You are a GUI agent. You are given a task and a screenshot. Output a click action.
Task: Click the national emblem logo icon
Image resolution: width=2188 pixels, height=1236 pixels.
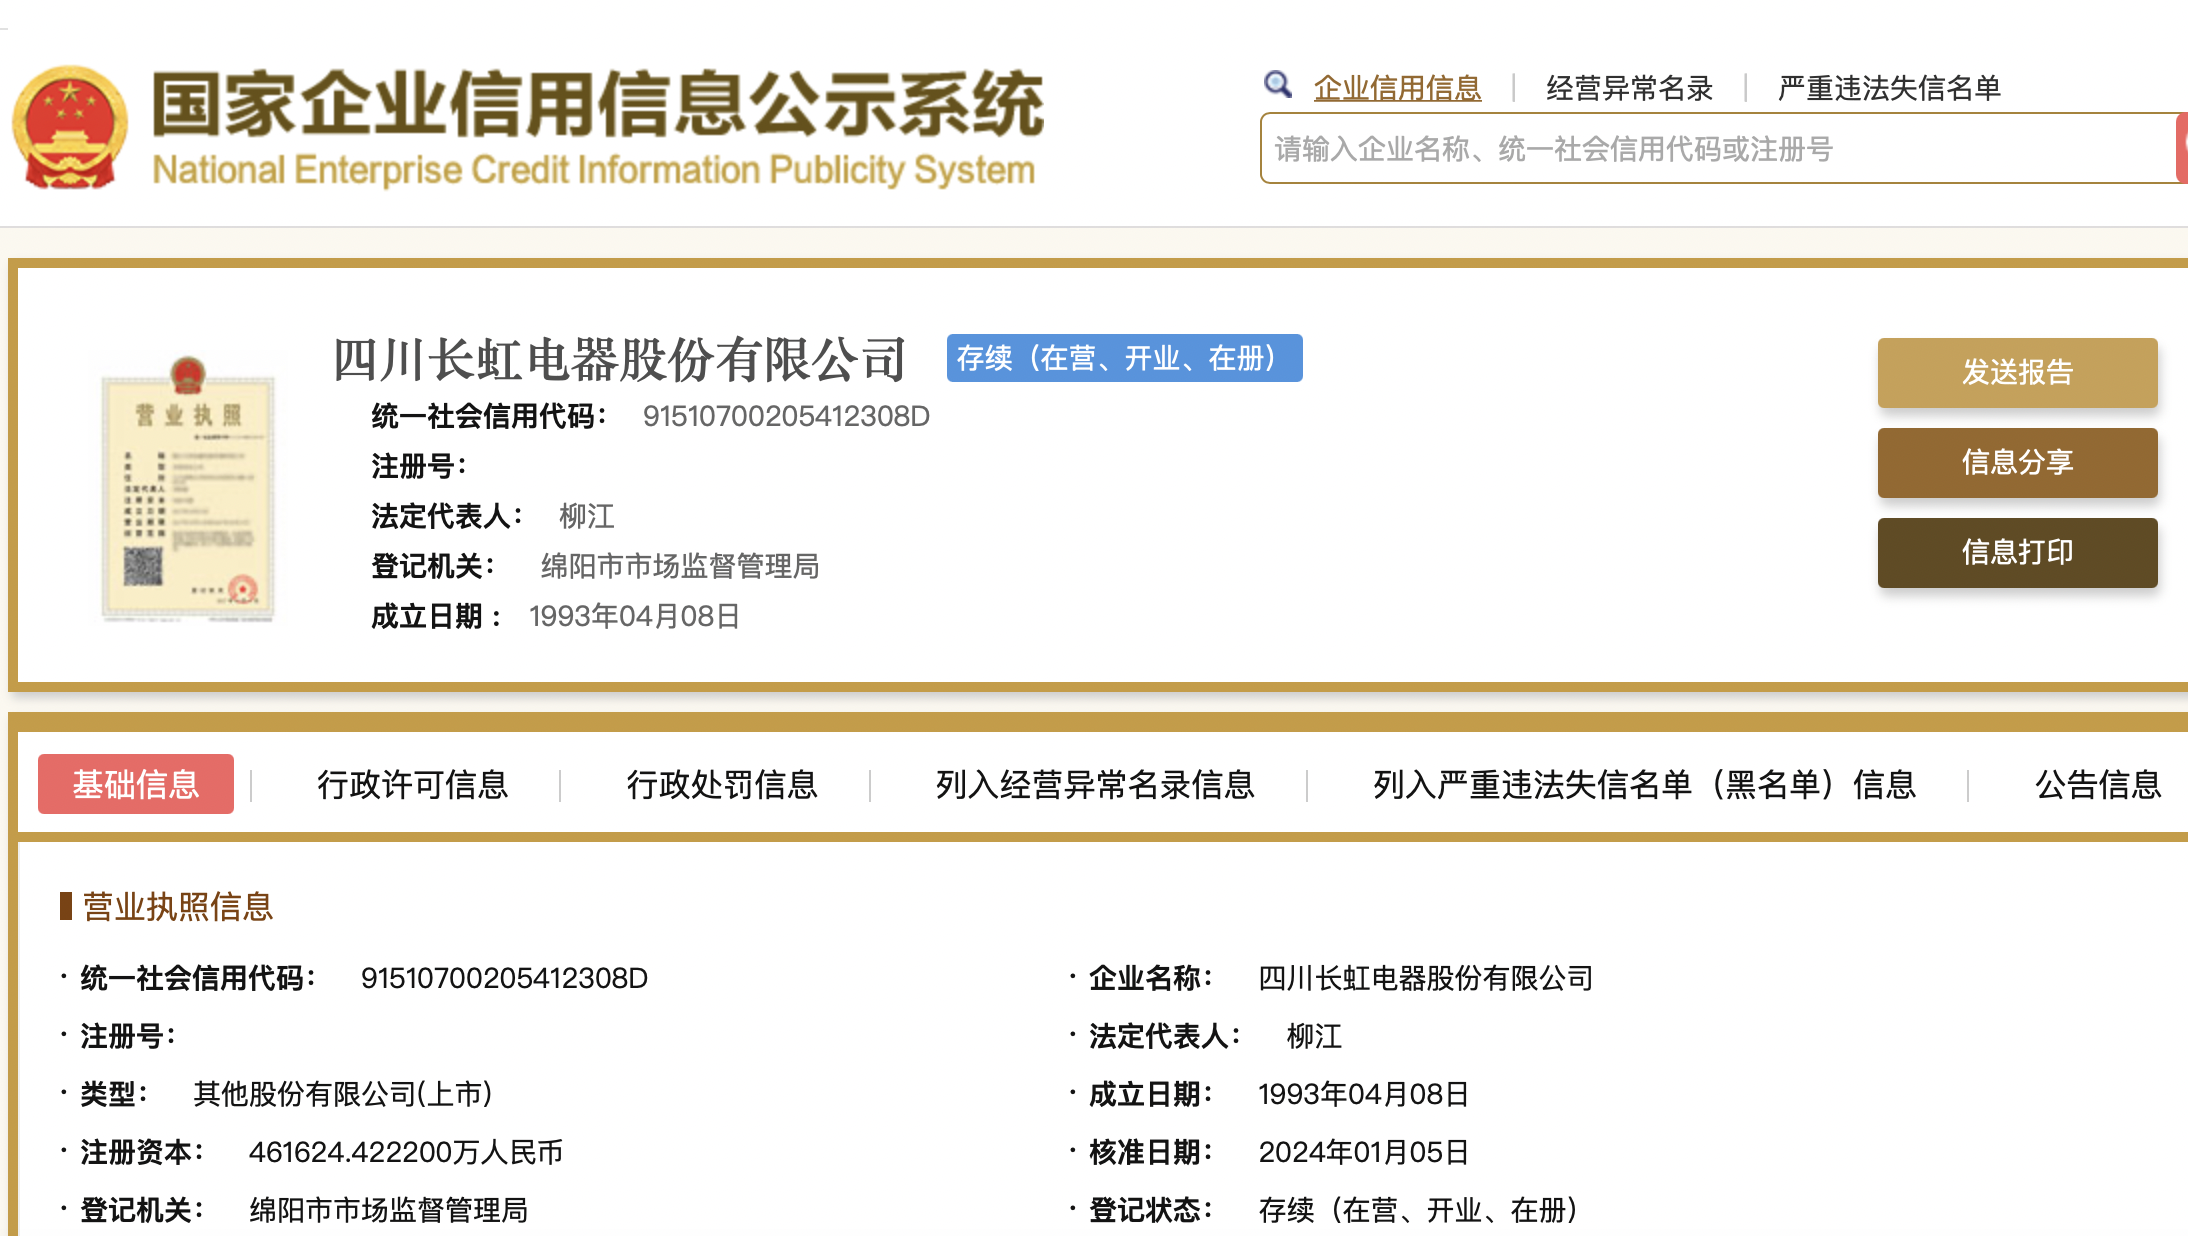pyautogui.click(x=69, y=128)
